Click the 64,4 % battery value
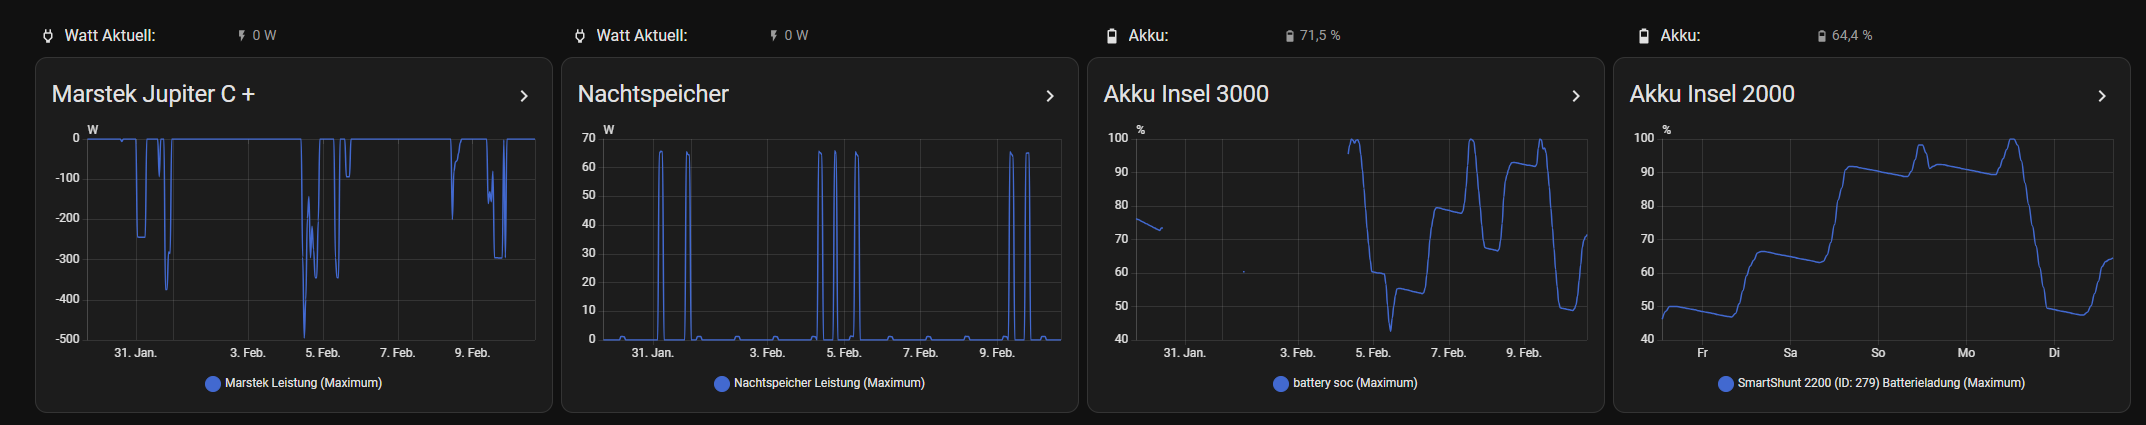The width and height of the screenshot is (2146, 425). click(1852, 36)
